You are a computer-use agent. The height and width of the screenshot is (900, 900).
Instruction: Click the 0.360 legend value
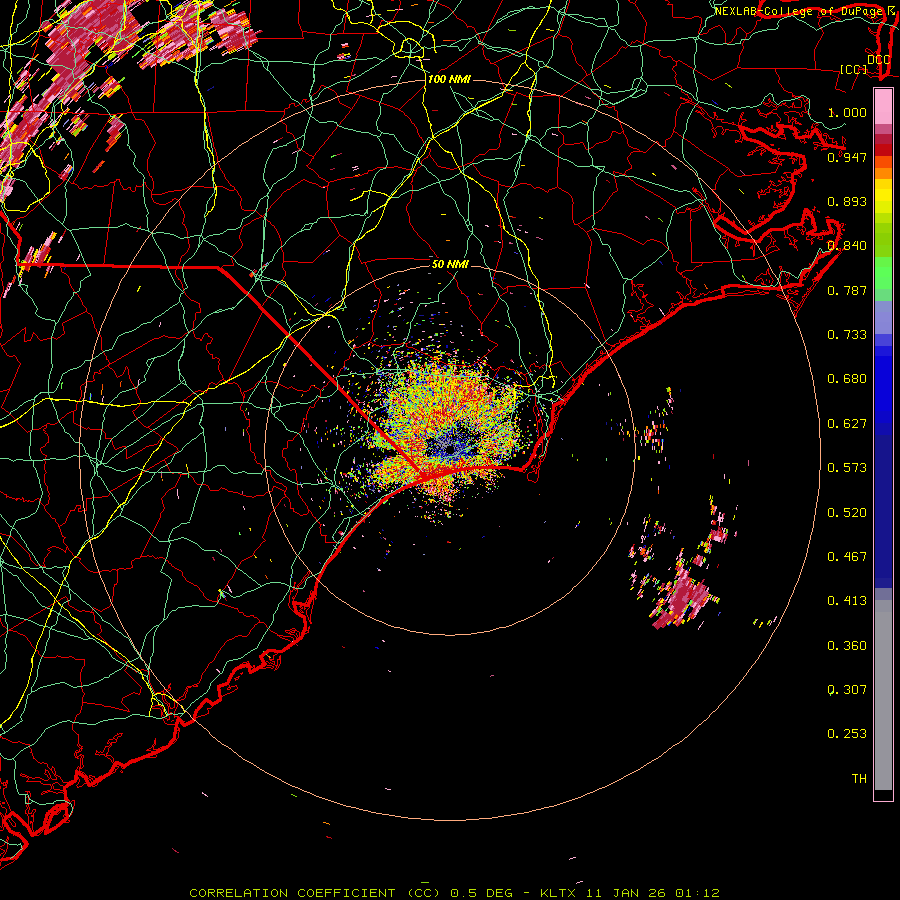pyautogui.click(x=847, y=646)
